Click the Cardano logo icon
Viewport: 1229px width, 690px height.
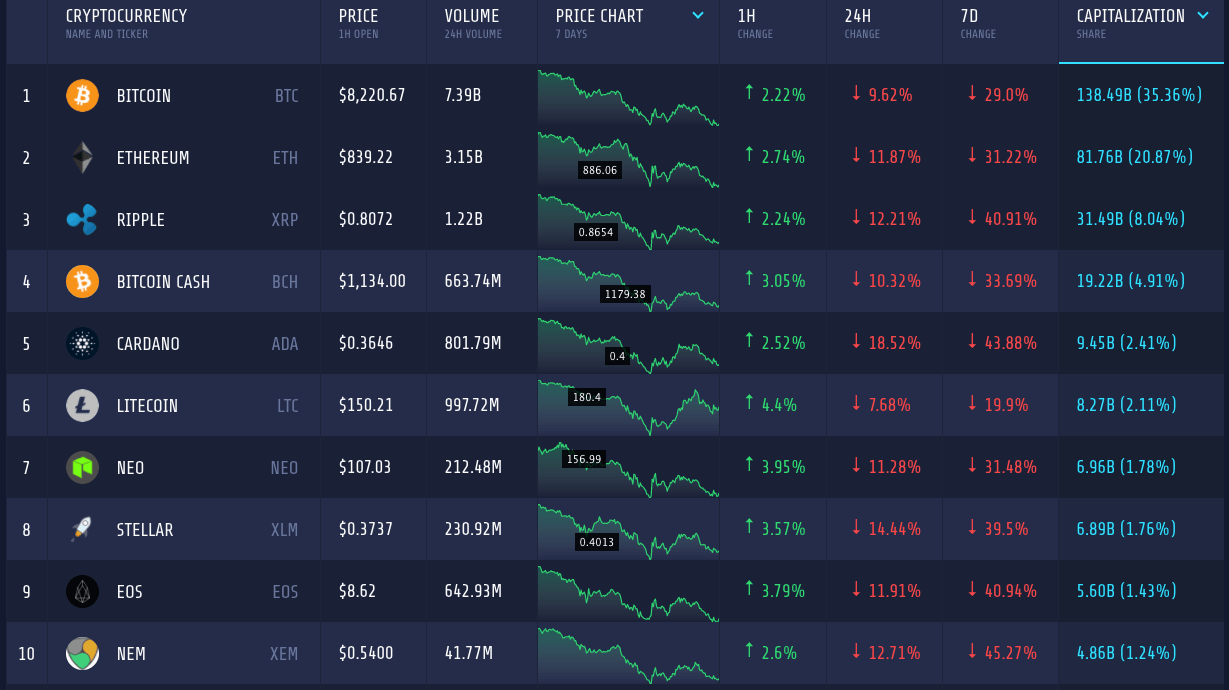click(82, 344)
